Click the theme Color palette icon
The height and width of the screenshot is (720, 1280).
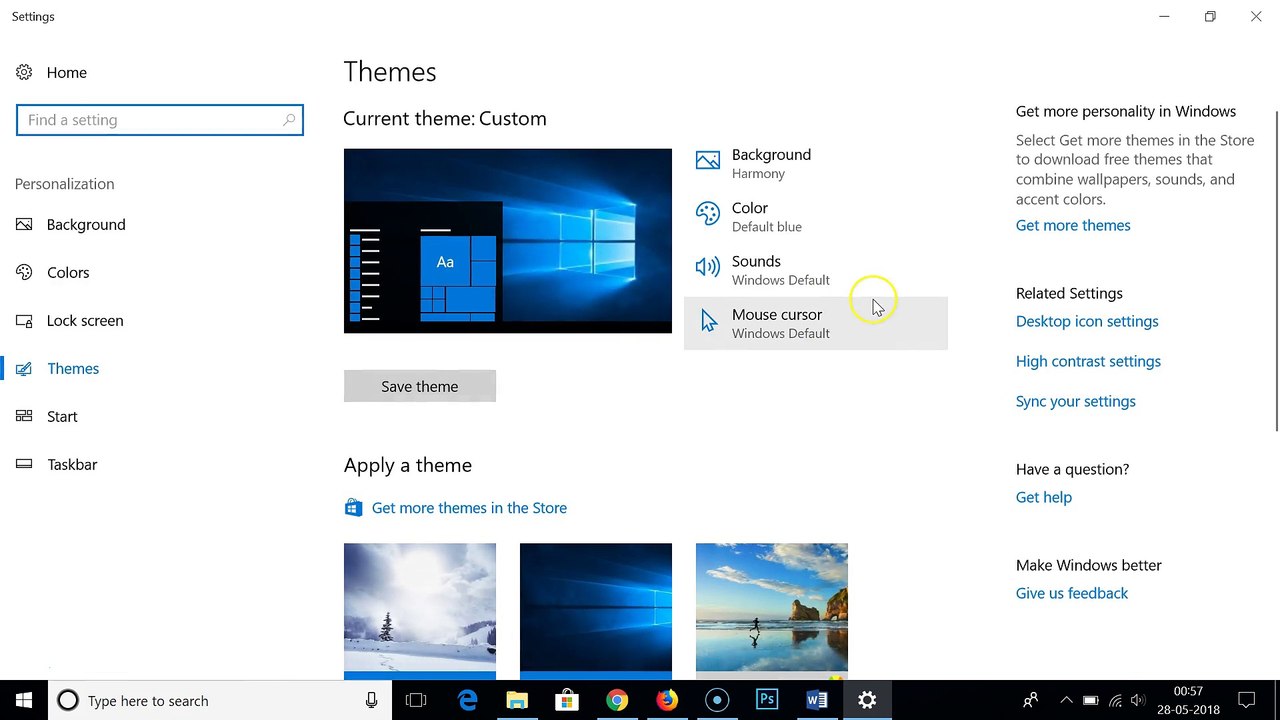pyautogui.click(x=708, y=214)
